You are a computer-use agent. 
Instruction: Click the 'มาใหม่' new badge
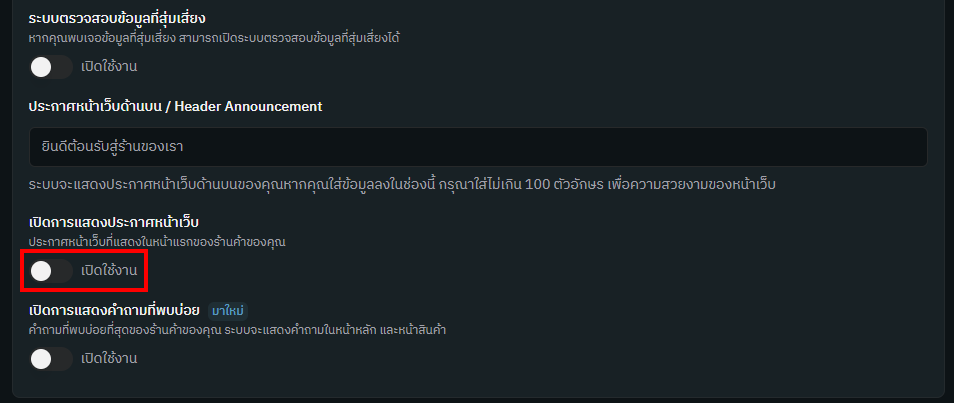coord(228,311)
